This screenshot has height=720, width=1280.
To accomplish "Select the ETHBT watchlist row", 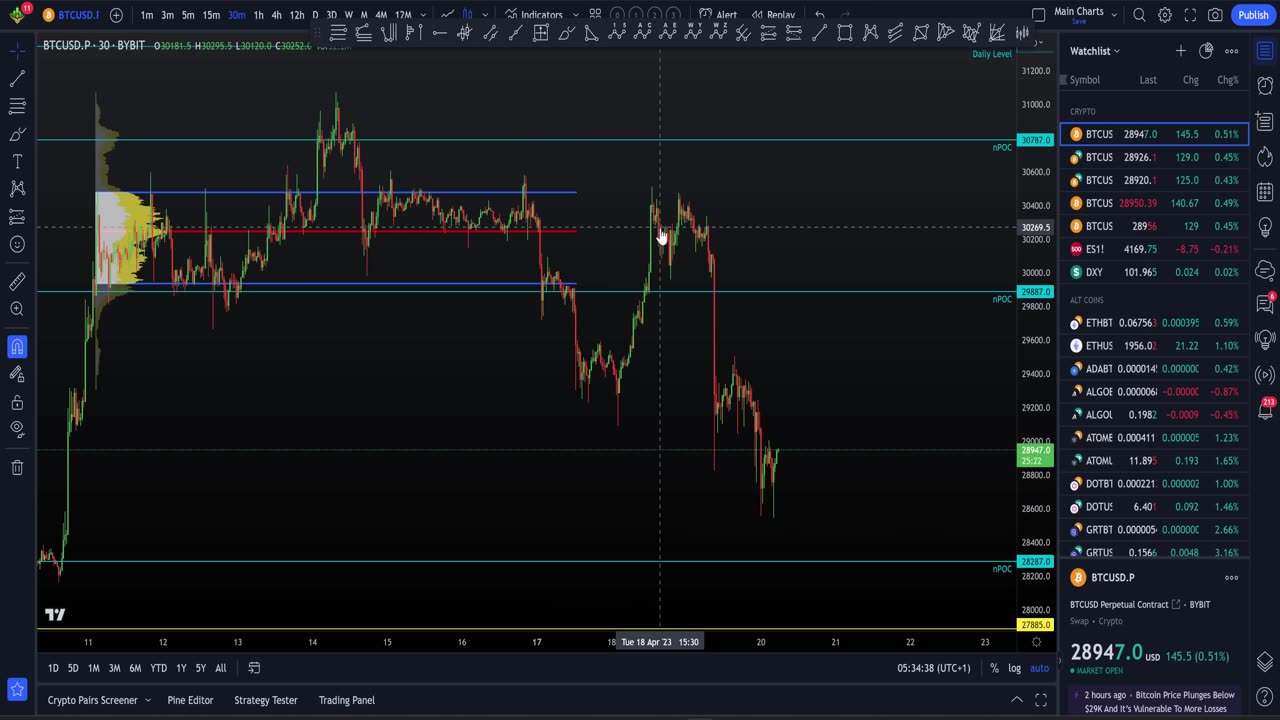I will click(1154, 323).
